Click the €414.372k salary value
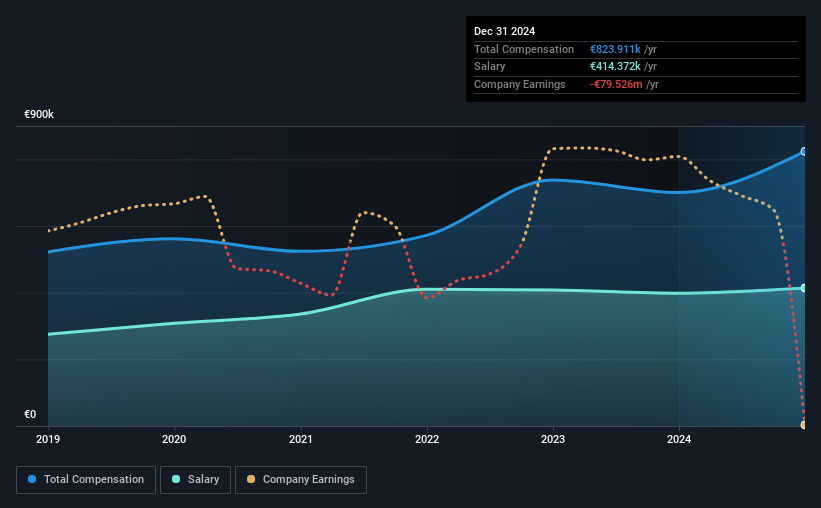821x508 pixels. coord(615,67)
